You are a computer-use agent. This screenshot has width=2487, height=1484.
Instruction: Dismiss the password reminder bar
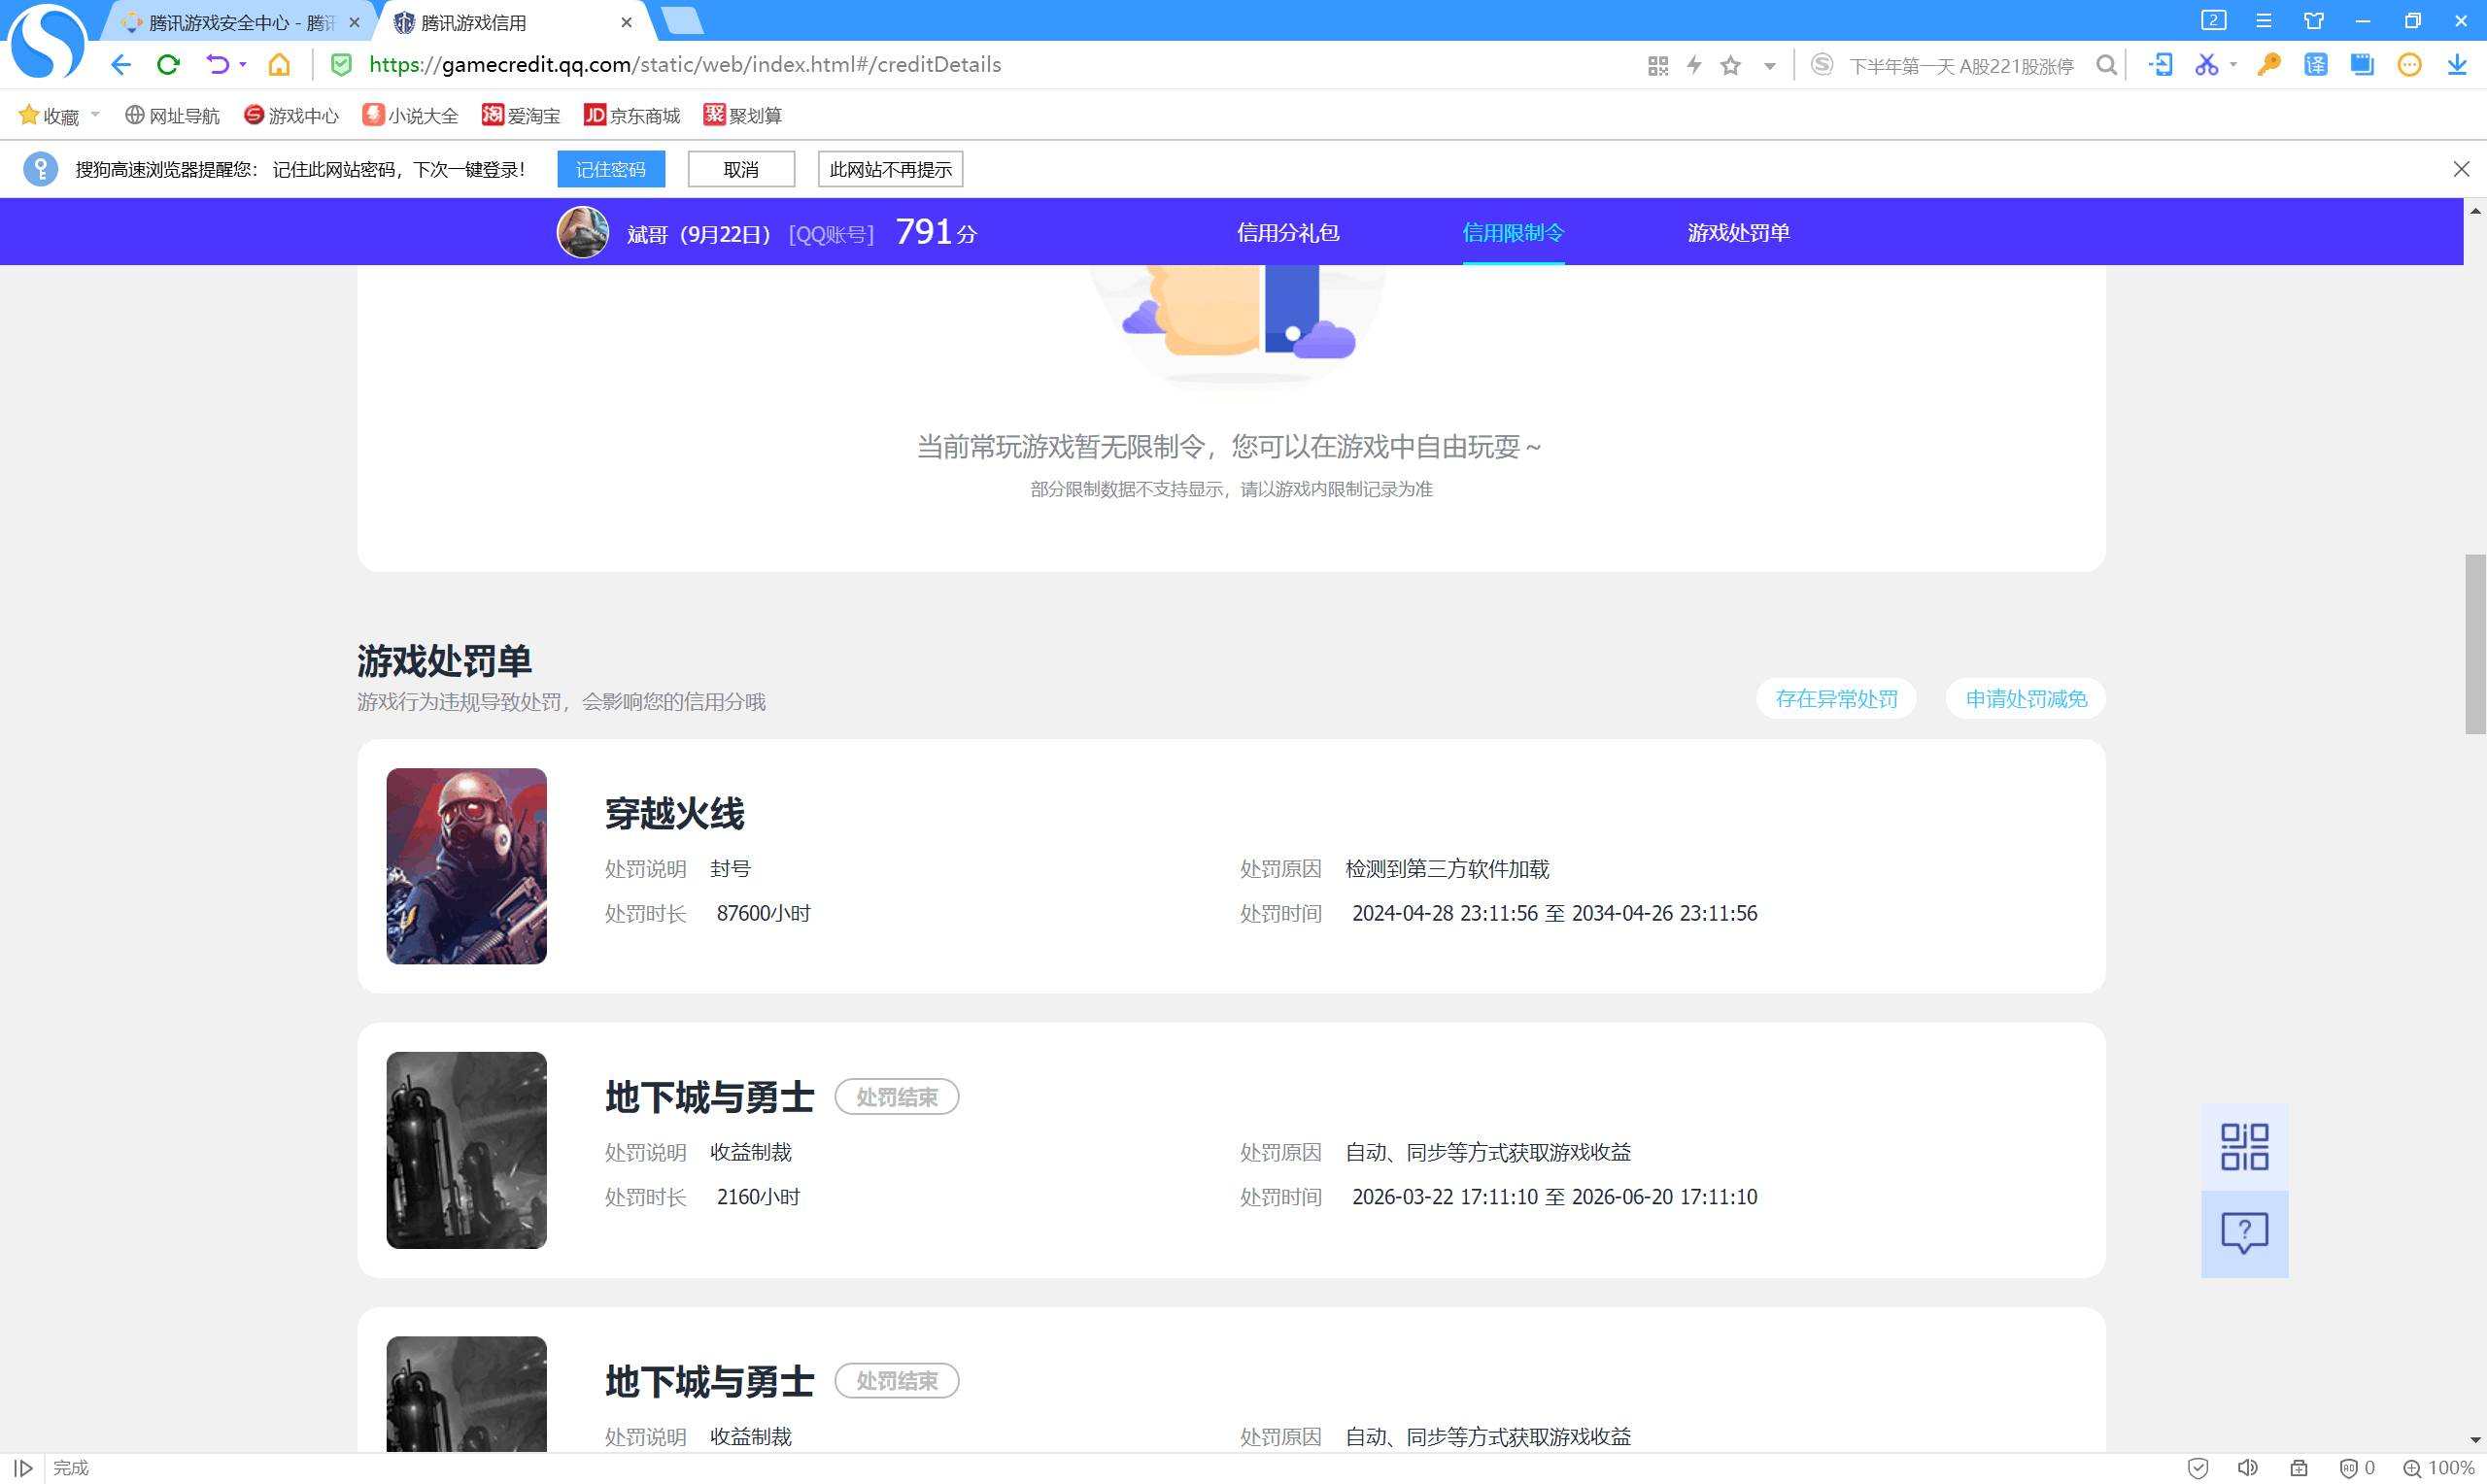tap(2461, 169)
